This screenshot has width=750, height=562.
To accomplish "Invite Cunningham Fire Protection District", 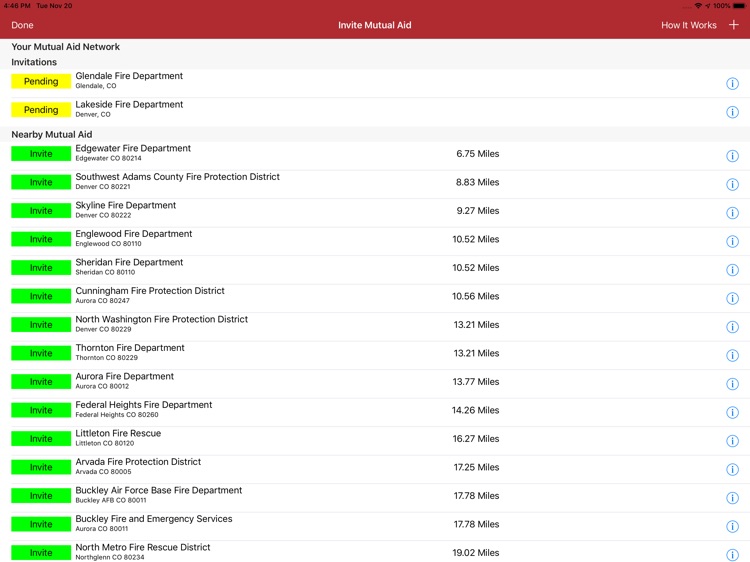I will tap(41, 297).
